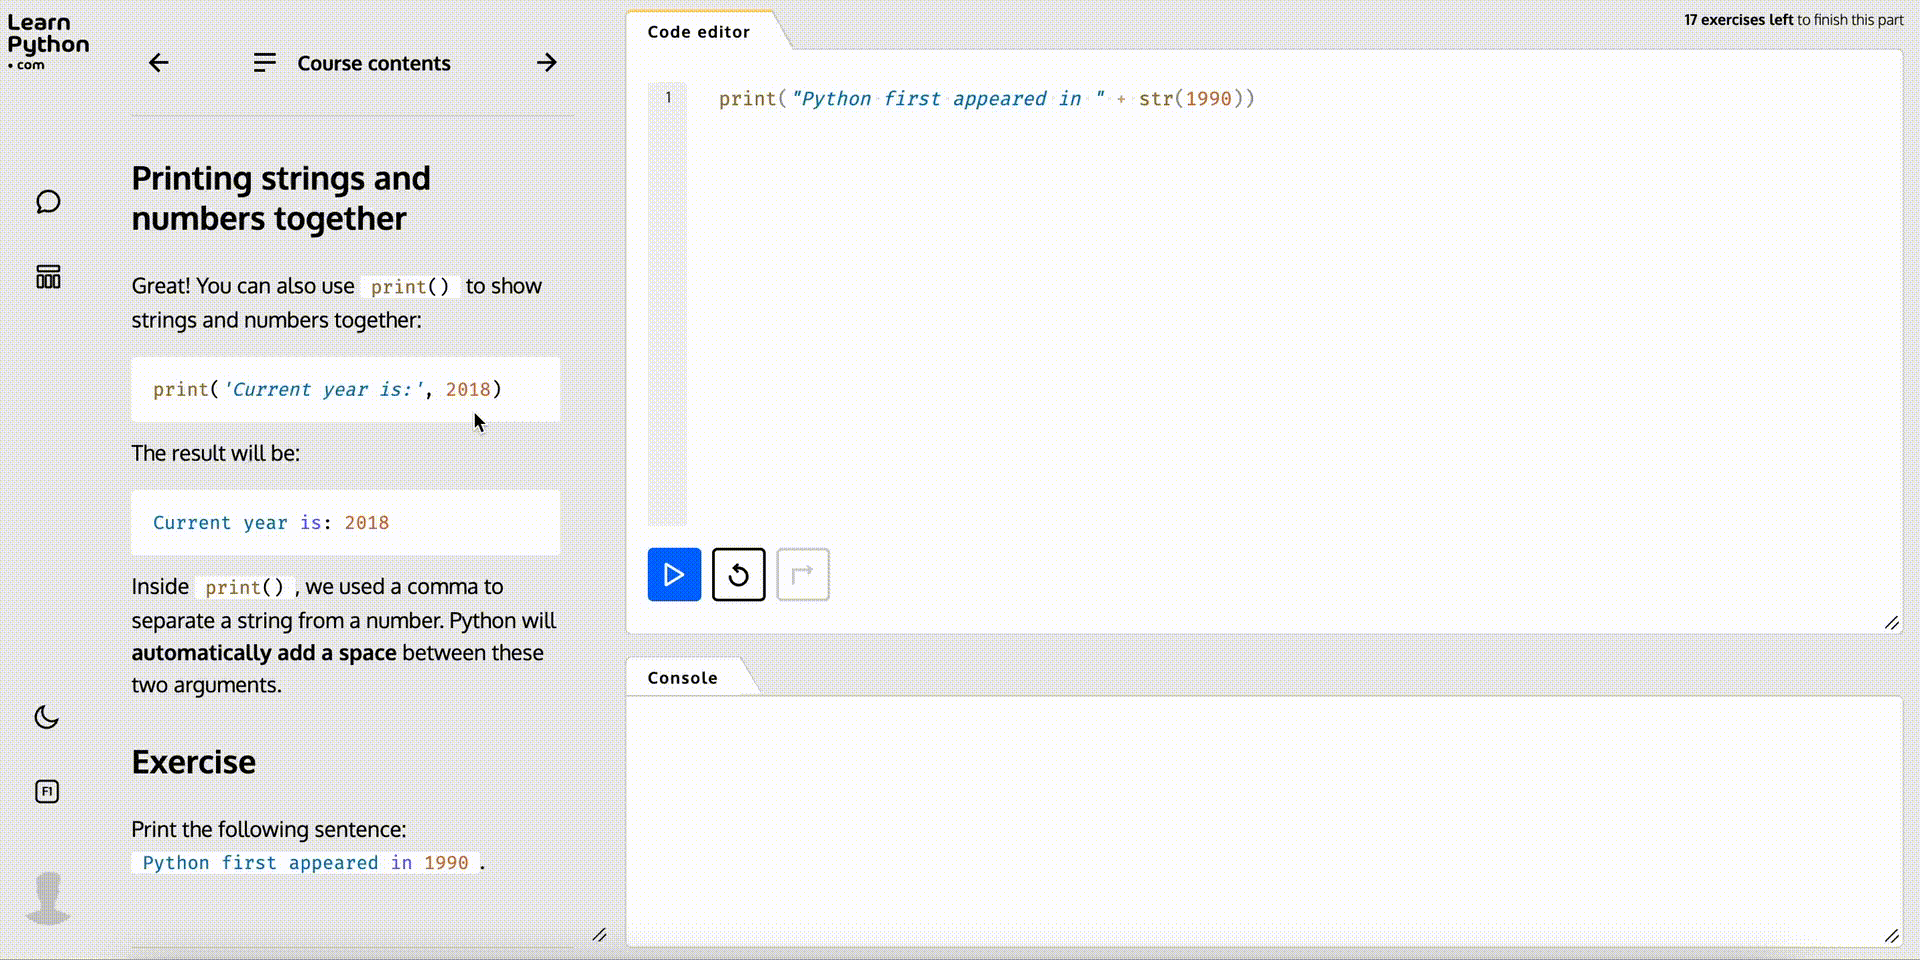Advance to next lesson with right arrow
The height and width of the screenshot is (960, 1920).
[x=546, y=62]
